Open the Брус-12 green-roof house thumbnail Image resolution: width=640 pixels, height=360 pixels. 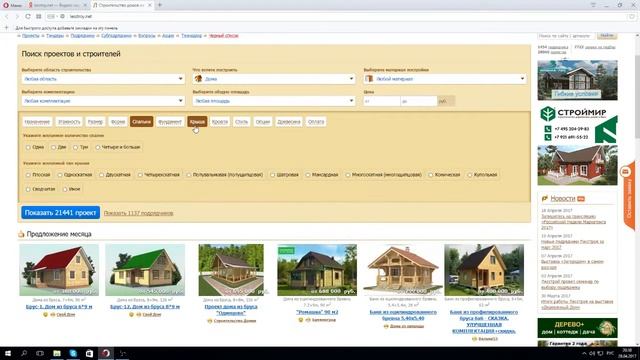145,270
